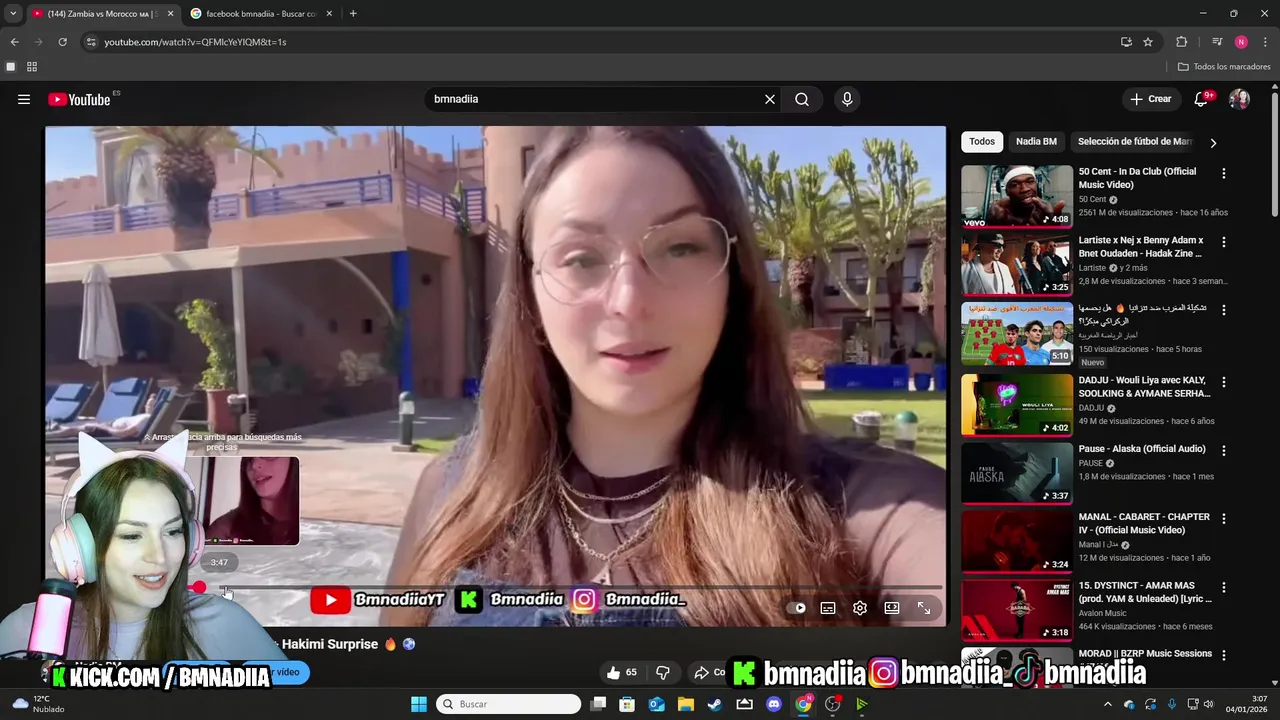
Task: Toggle the video autoplay switch
Action: 797,608
